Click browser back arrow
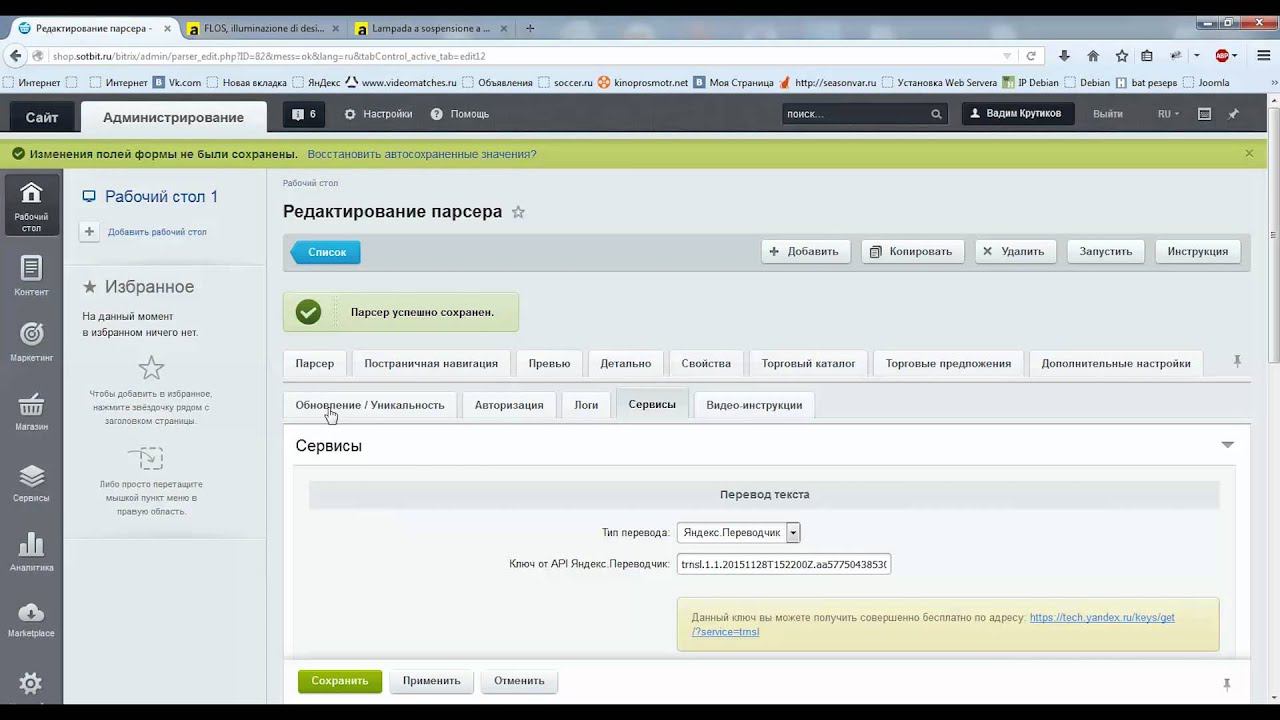Screen dimensions: 1280x720 pos(15,56)
